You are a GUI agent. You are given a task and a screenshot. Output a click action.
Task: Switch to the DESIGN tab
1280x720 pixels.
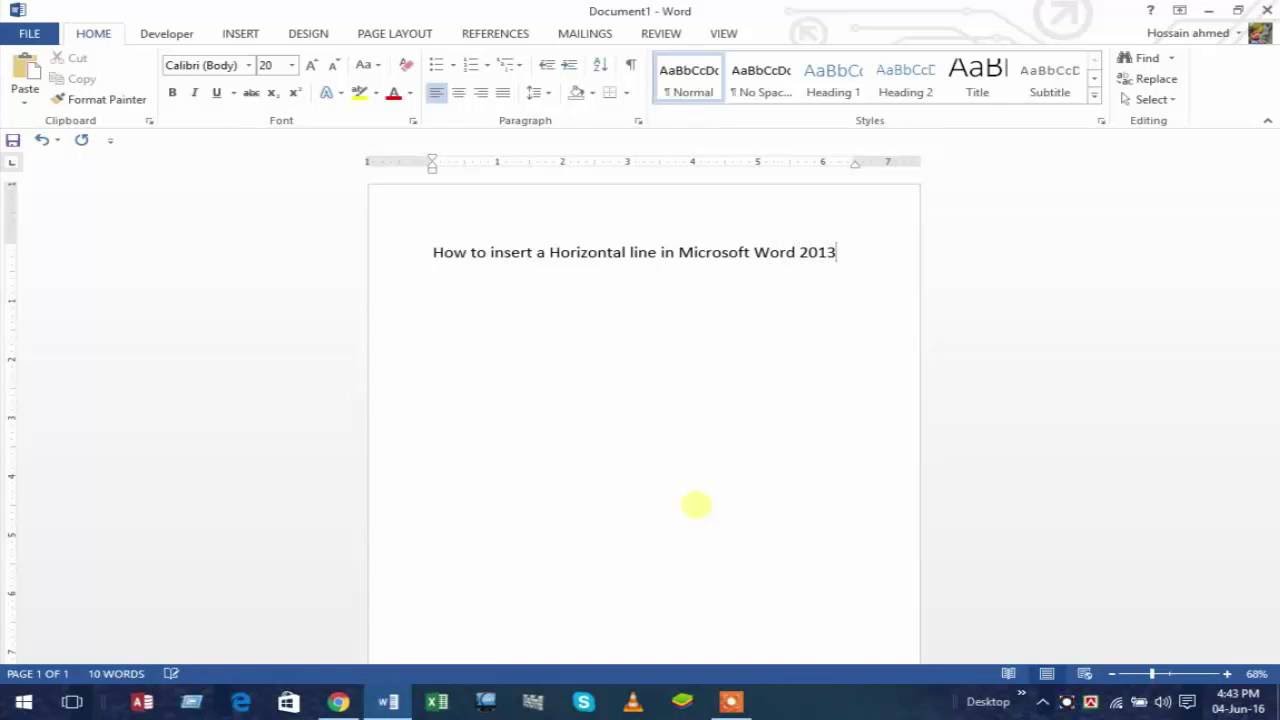coord(308,33)
